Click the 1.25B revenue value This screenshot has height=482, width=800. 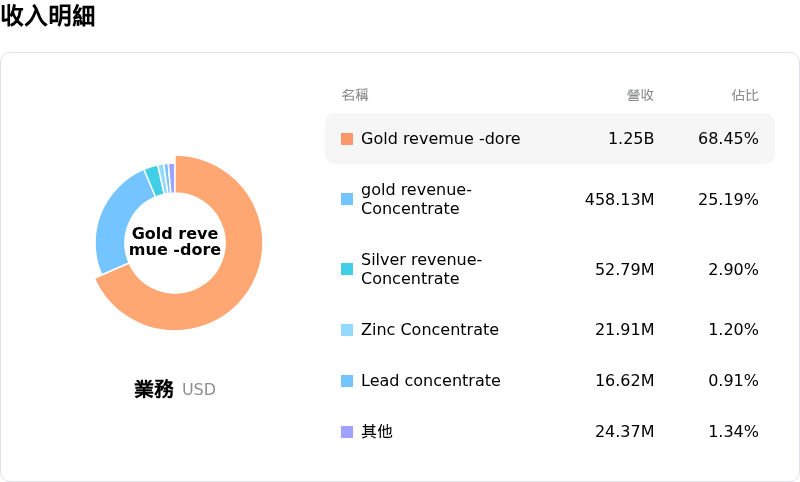coord(631,139)
